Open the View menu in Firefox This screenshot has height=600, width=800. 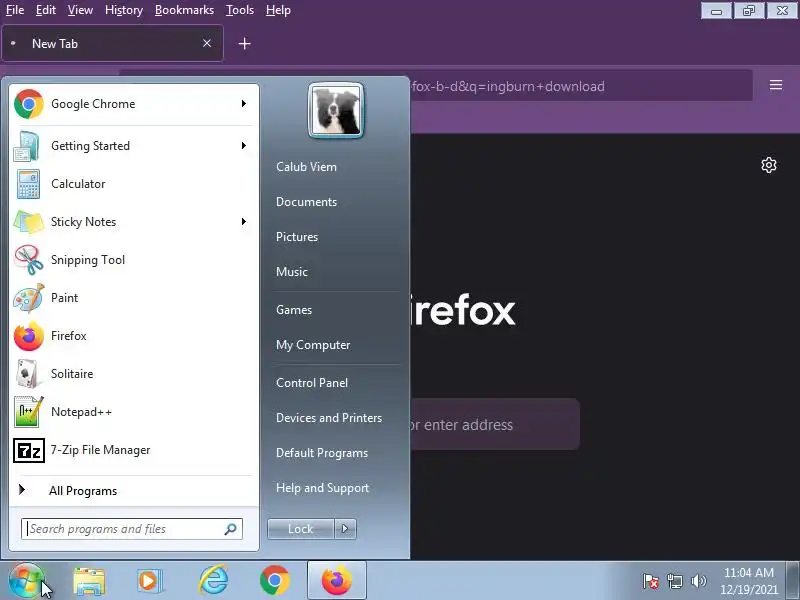click(x=80, y=10)
